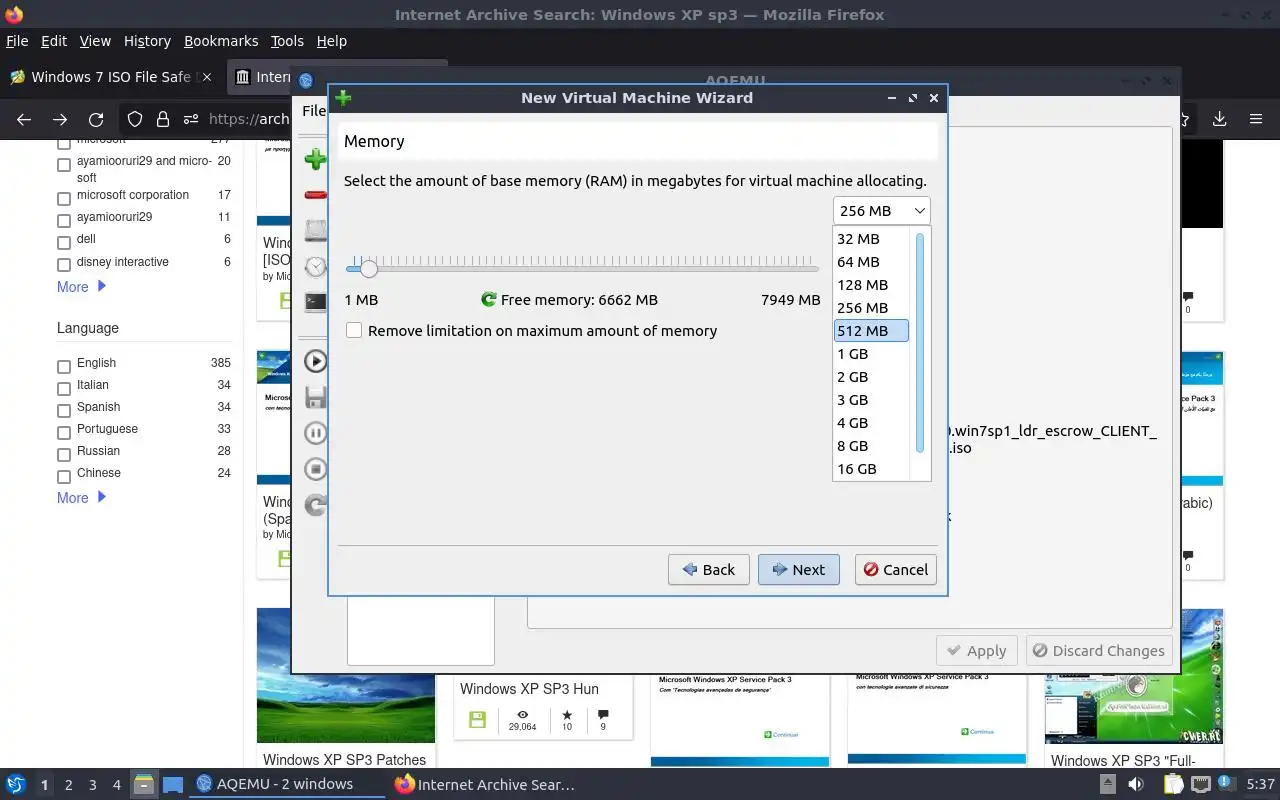
Task: Expand More under the Language filter
Action: [x=81, y=497]
